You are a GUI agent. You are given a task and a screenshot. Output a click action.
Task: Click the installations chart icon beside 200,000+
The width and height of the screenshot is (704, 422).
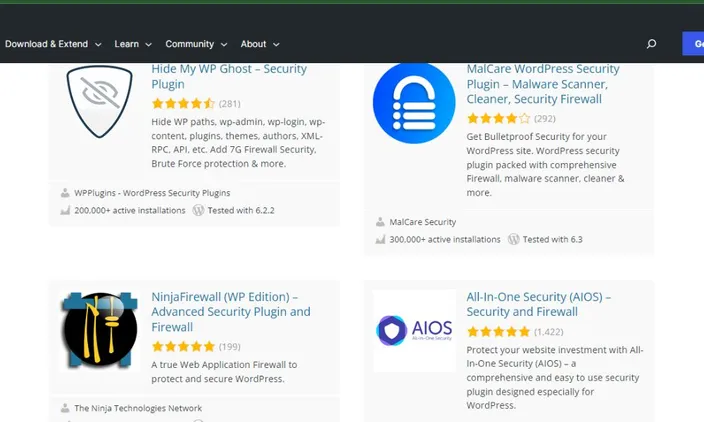(65, 210)
